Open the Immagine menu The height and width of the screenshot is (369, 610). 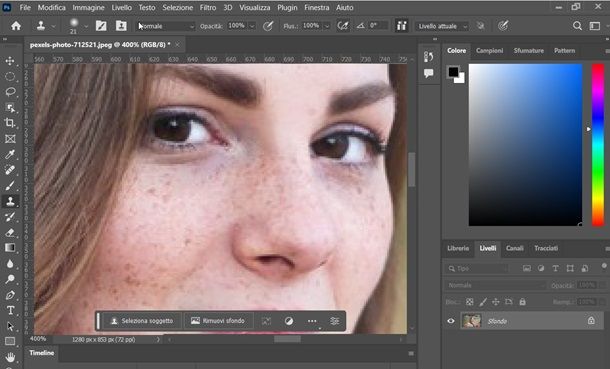click(x=88, y=7)
